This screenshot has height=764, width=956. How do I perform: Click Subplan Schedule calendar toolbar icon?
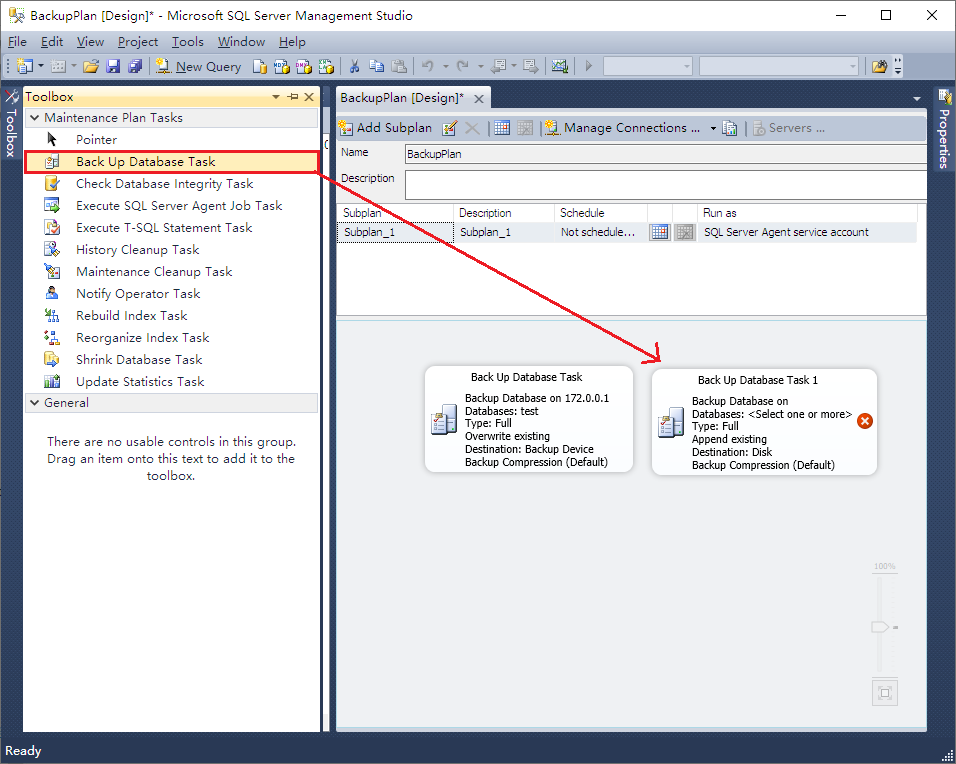502,128
